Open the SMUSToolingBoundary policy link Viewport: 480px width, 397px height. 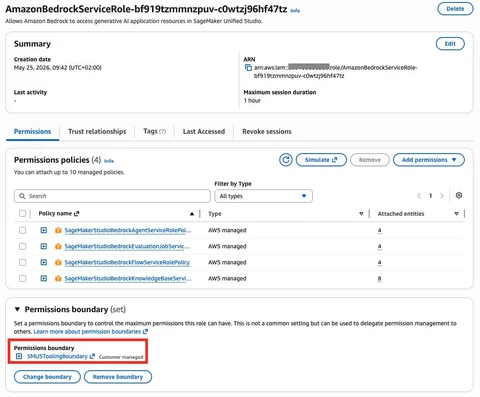pos(57,356)
